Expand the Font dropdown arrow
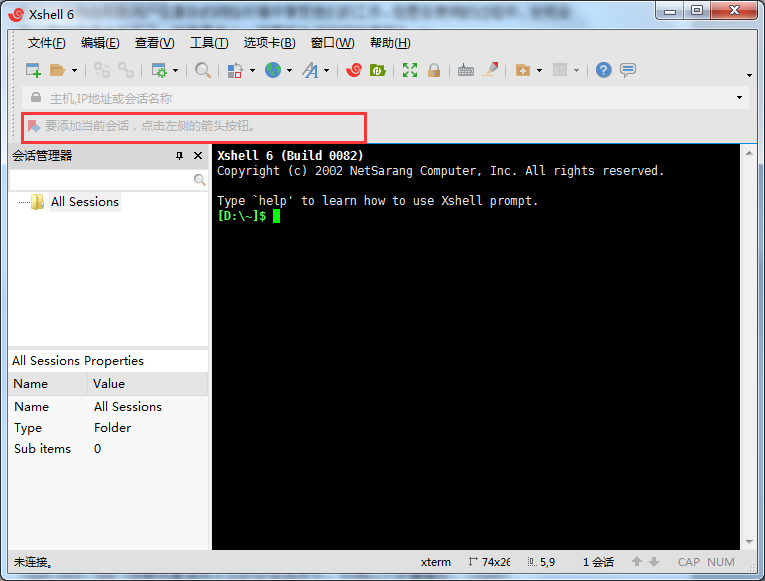This screenshot has width=765, height=581. pyautogui.click(x=326, y=71)
